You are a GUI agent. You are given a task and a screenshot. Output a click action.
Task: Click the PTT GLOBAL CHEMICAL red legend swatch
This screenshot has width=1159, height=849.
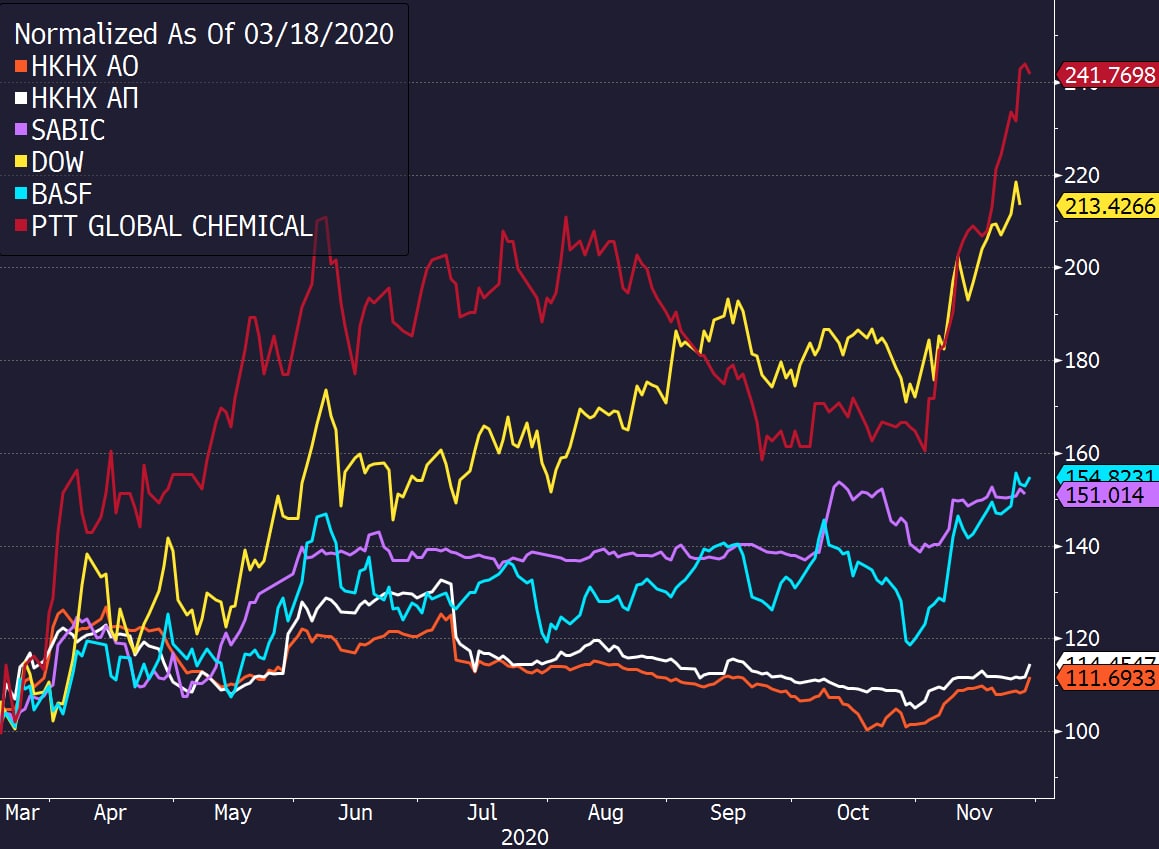pyautogui.click(x=21, y=225)
